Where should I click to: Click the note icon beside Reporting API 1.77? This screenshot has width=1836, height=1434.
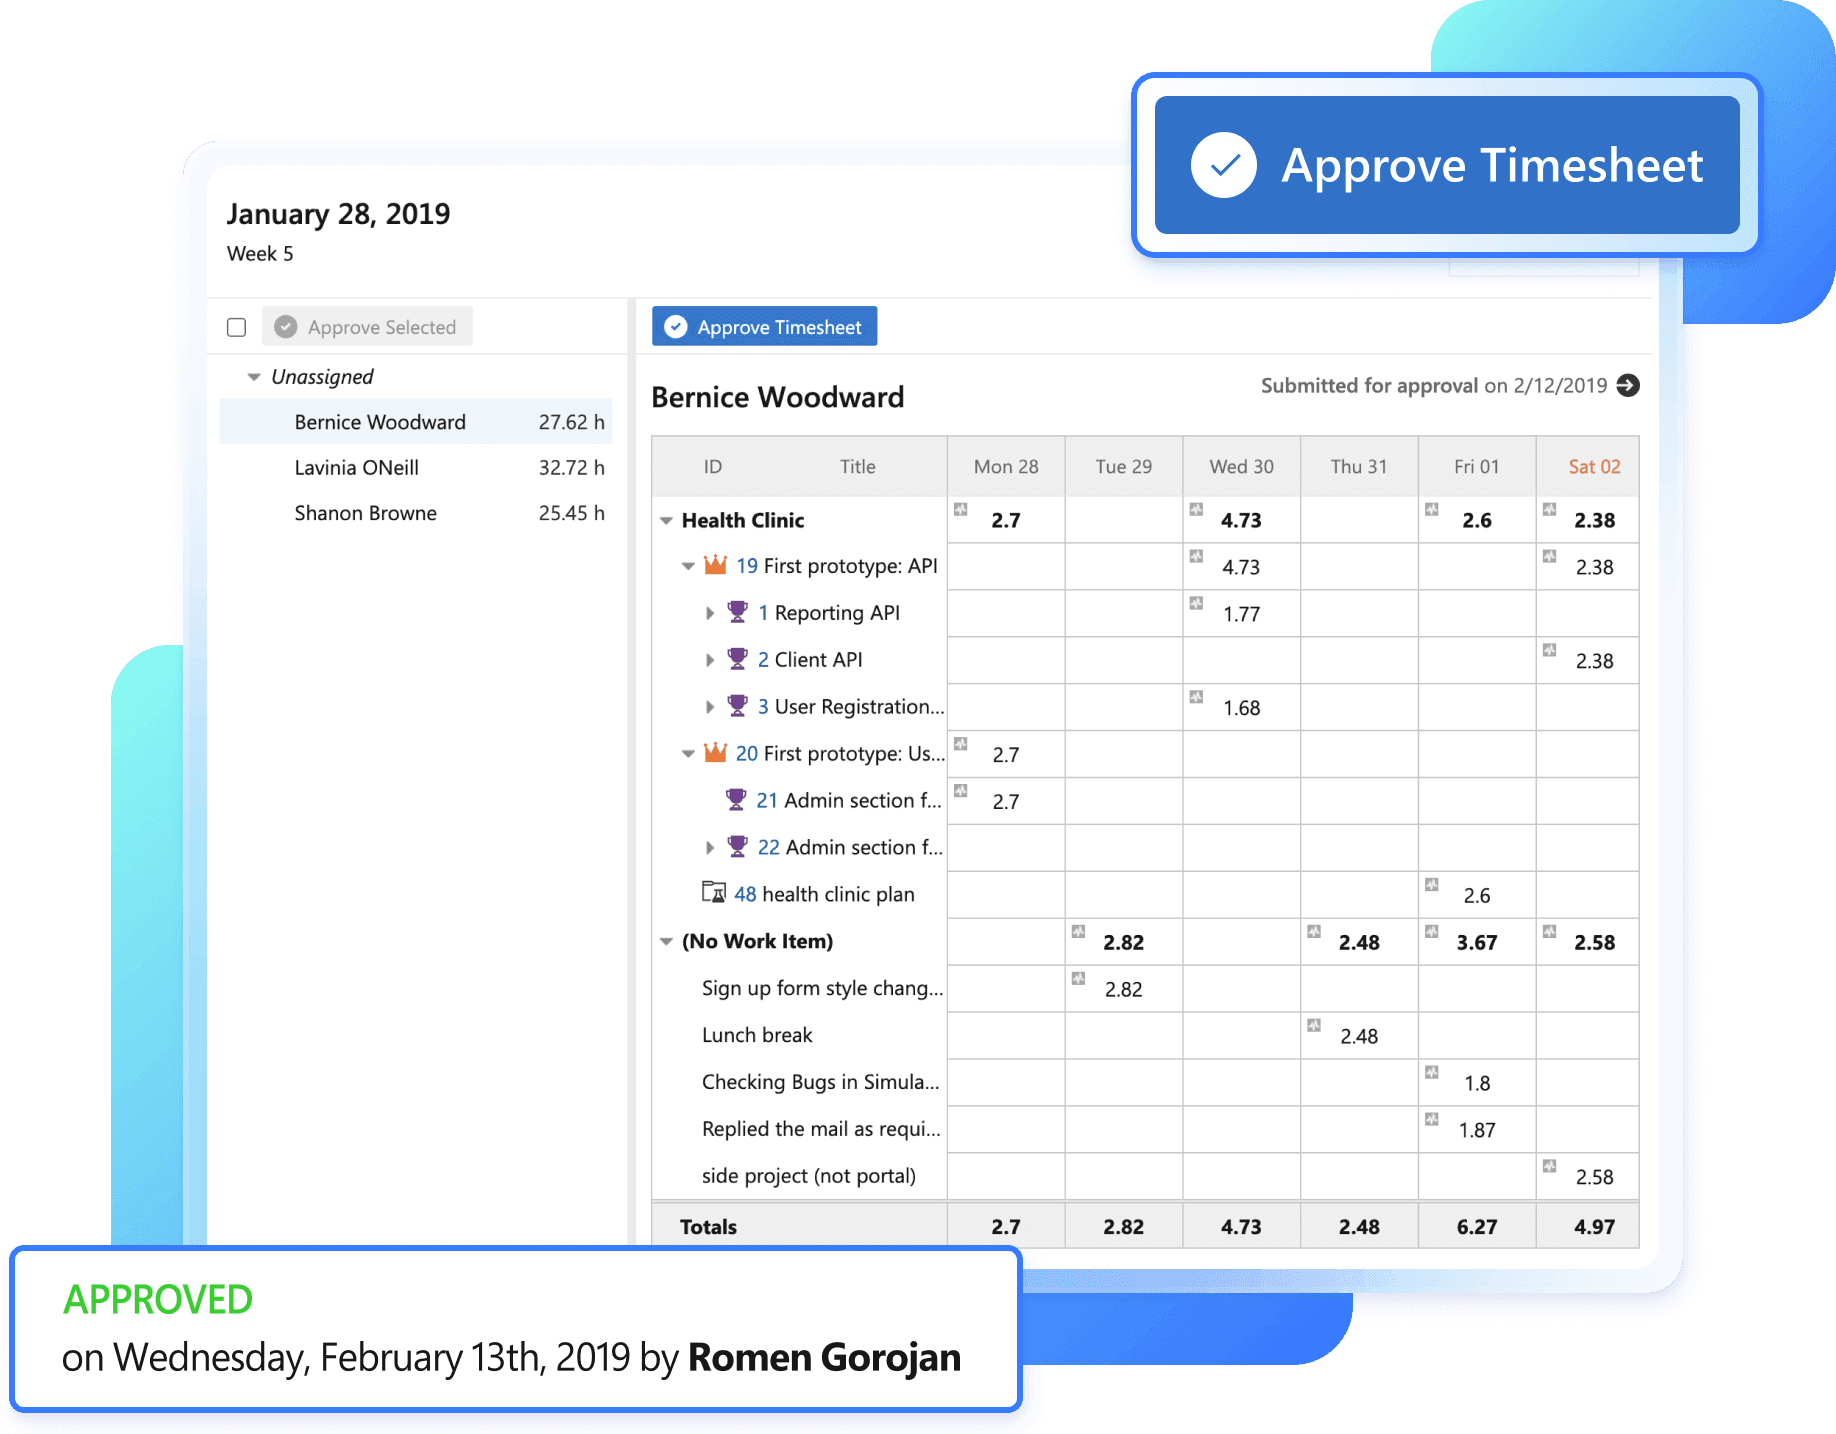click(1196, 603)
